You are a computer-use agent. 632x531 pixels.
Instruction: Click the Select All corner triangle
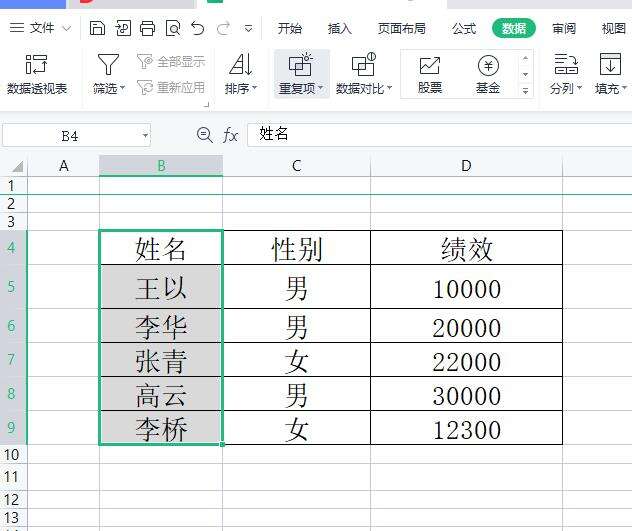point(17,166)
